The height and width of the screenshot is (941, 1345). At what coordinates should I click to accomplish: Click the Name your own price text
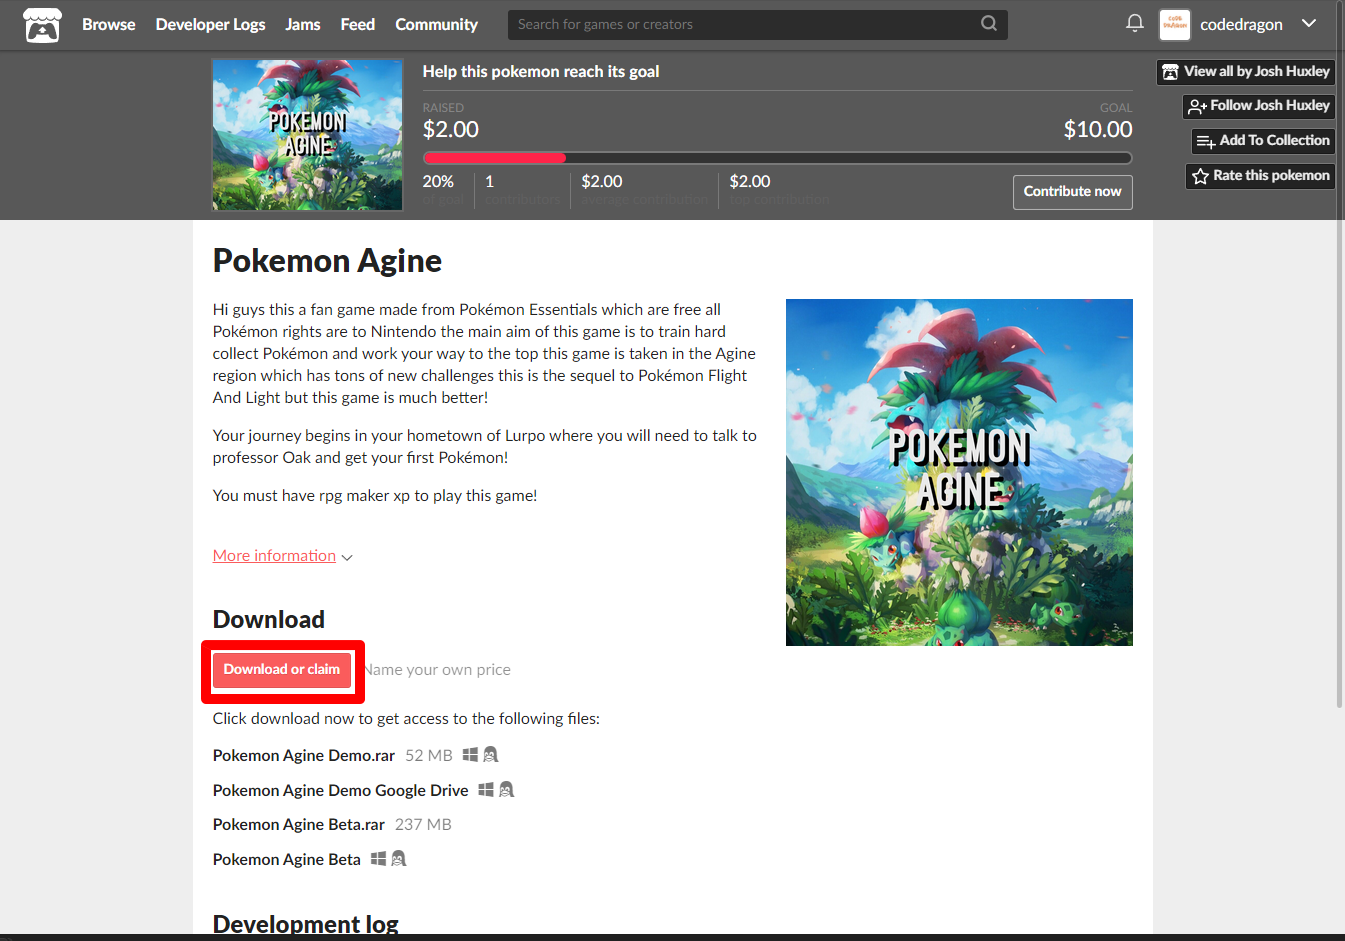[x=437, y=670]
